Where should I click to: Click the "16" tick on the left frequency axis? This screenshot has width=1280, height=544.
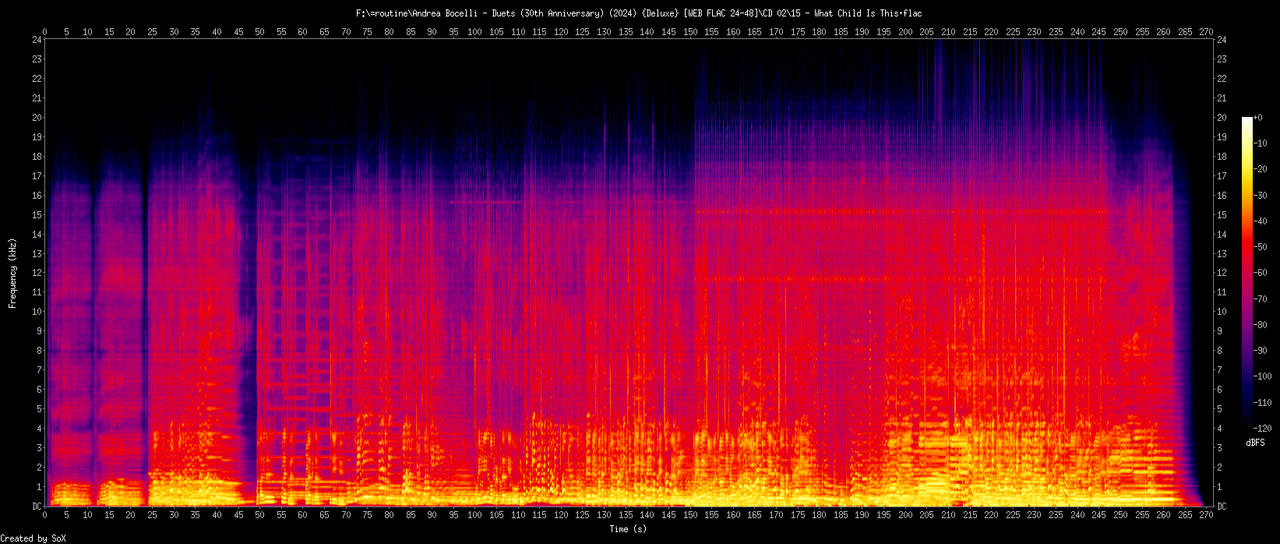(36, 195)
